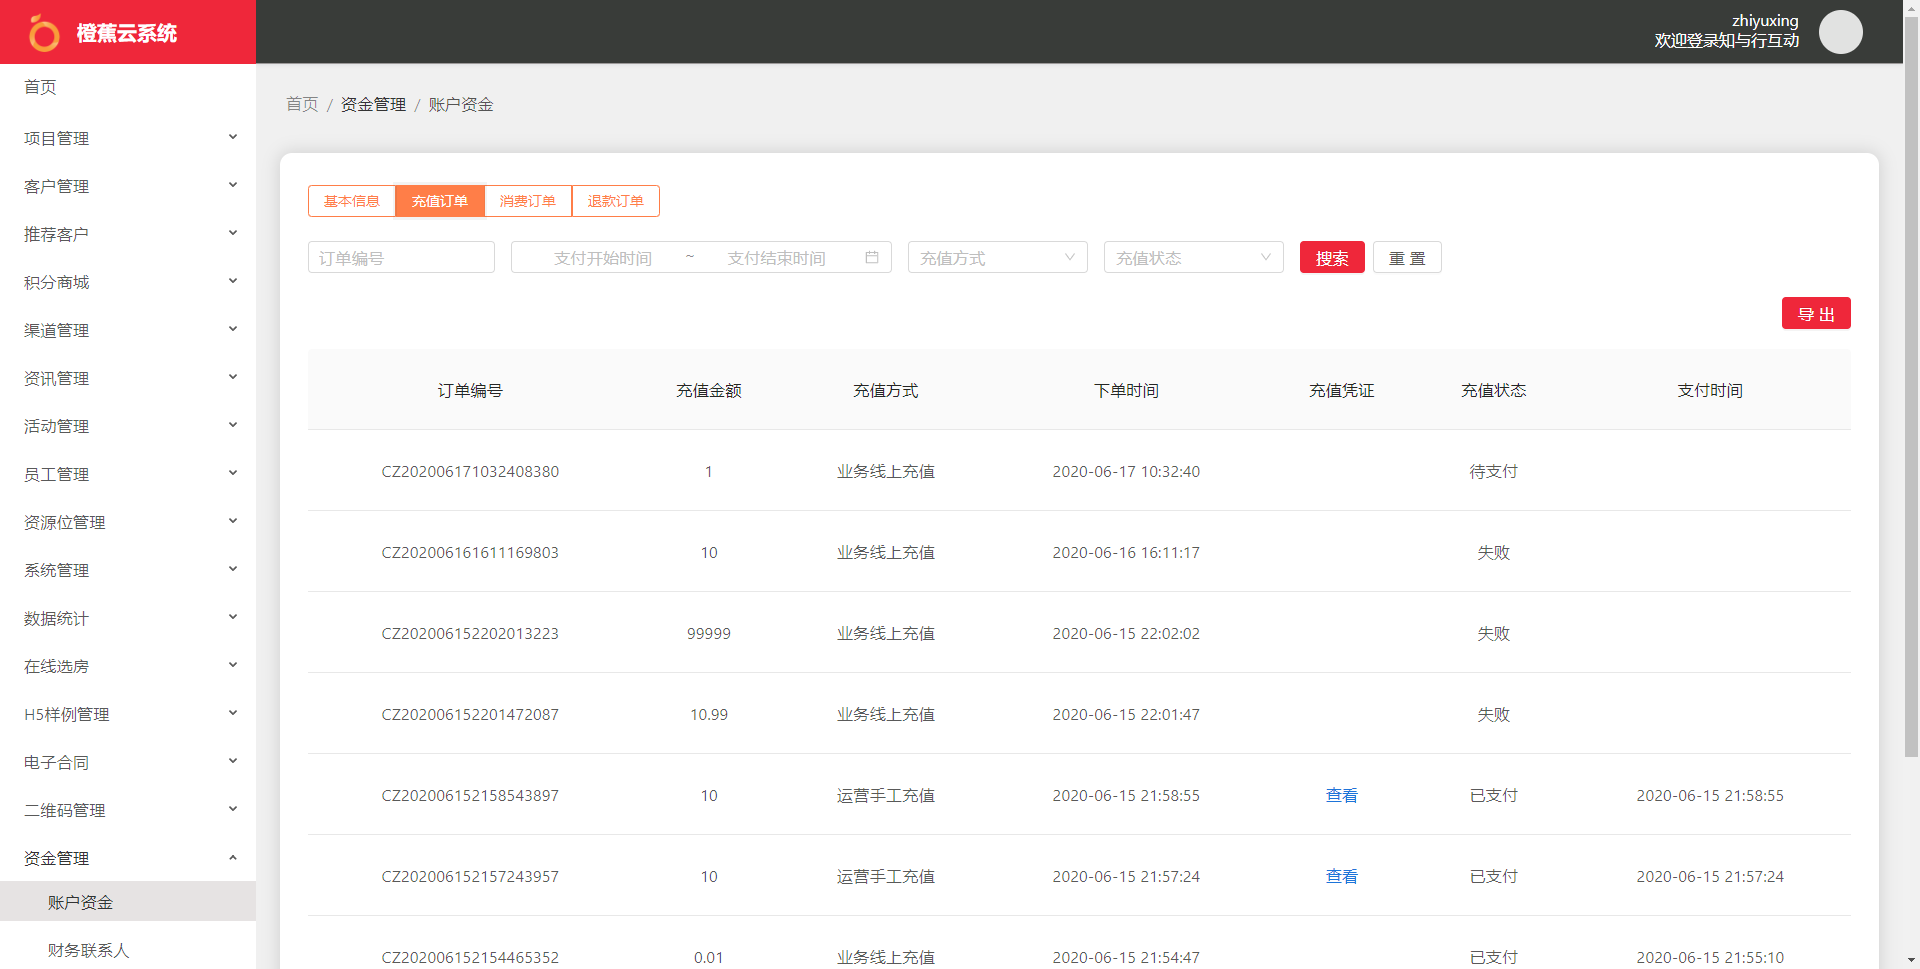Expand the 二维码管理 menu

(x=128, y=810)
